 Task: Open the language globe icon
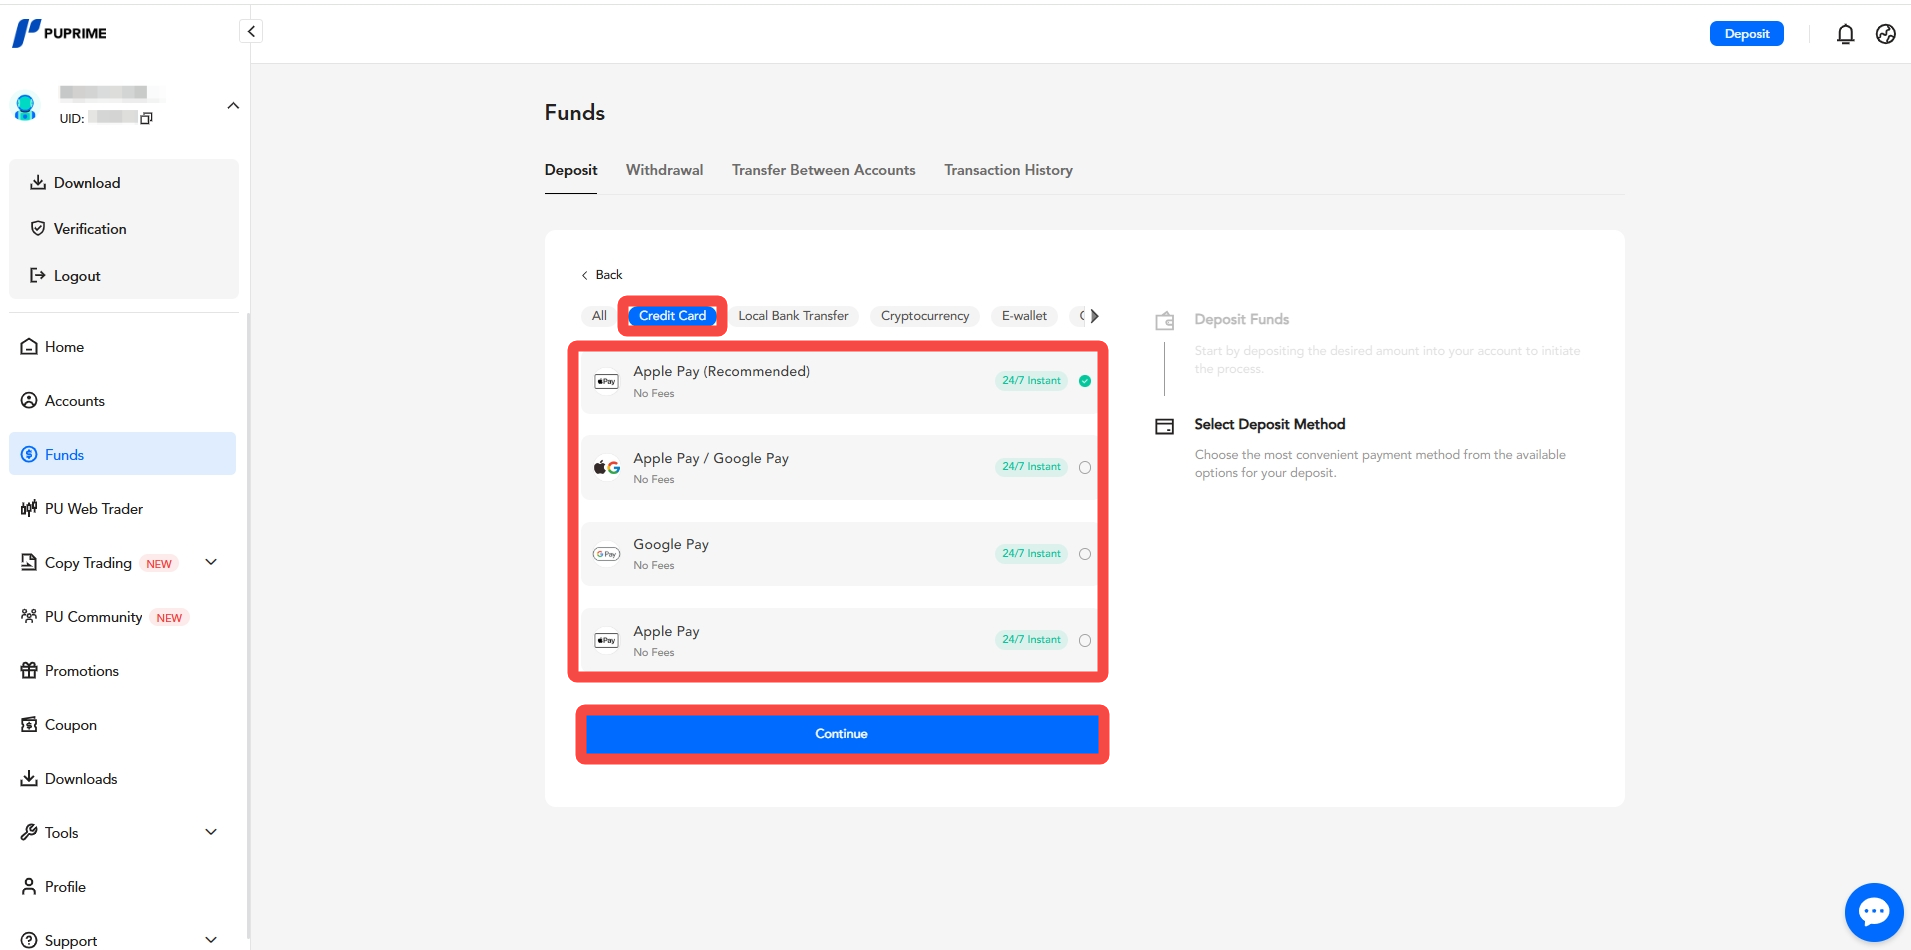1885,34
